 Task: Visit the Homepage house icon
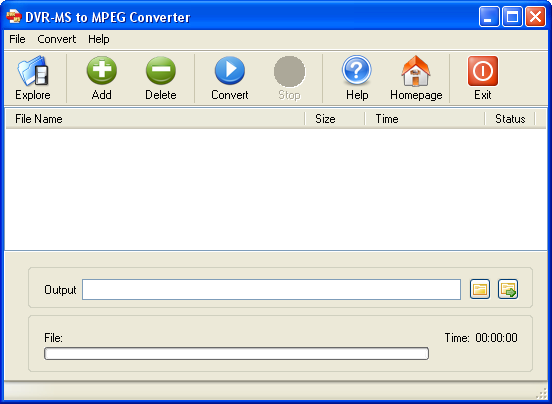point(416,71)
